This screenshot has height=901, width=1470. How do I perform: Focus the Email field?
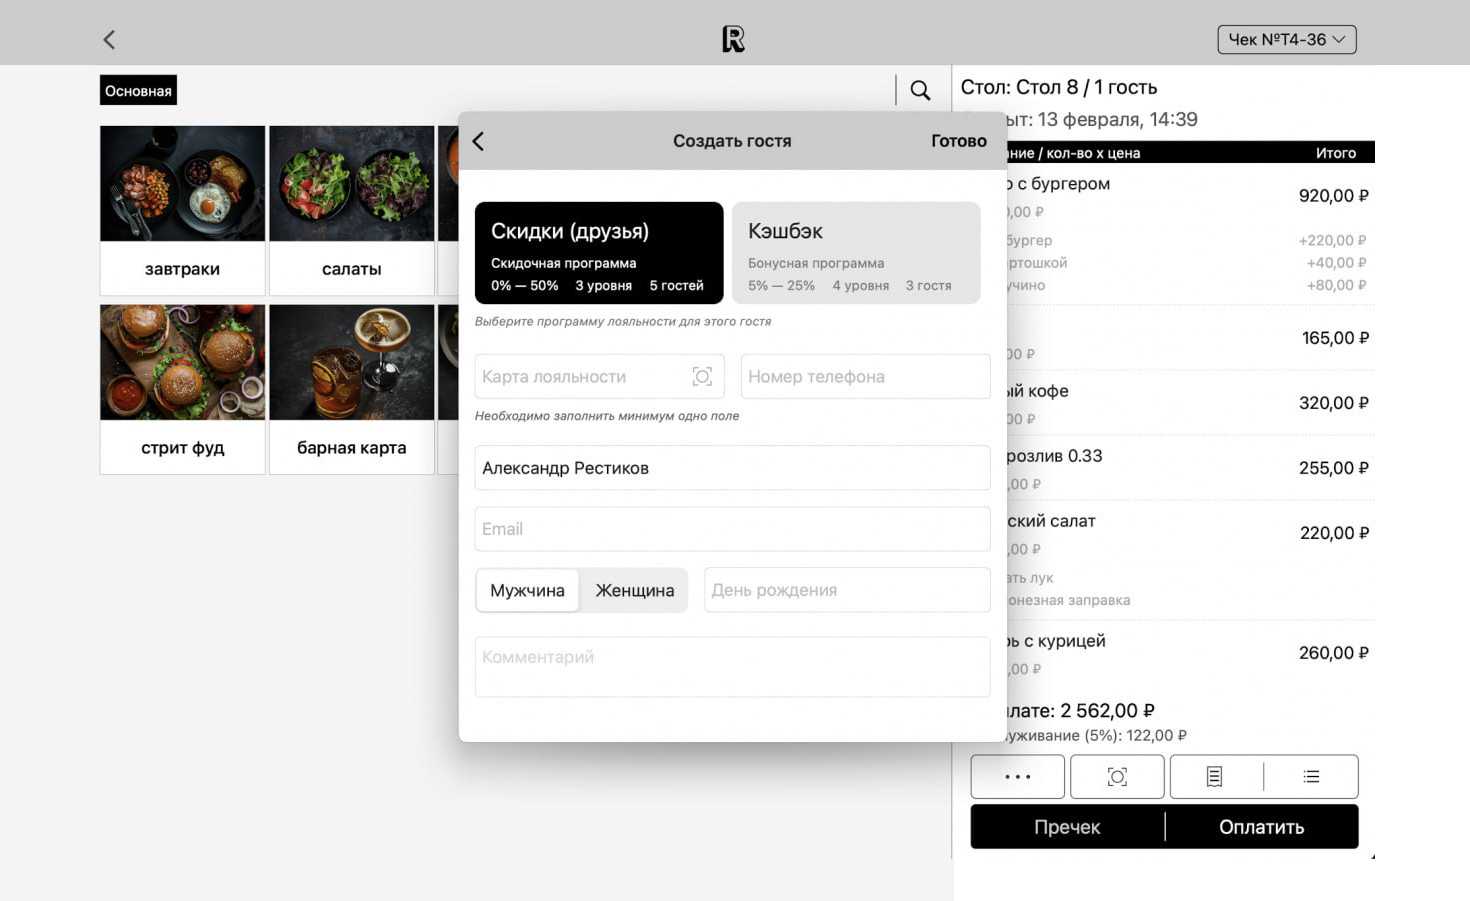(732, 529)
